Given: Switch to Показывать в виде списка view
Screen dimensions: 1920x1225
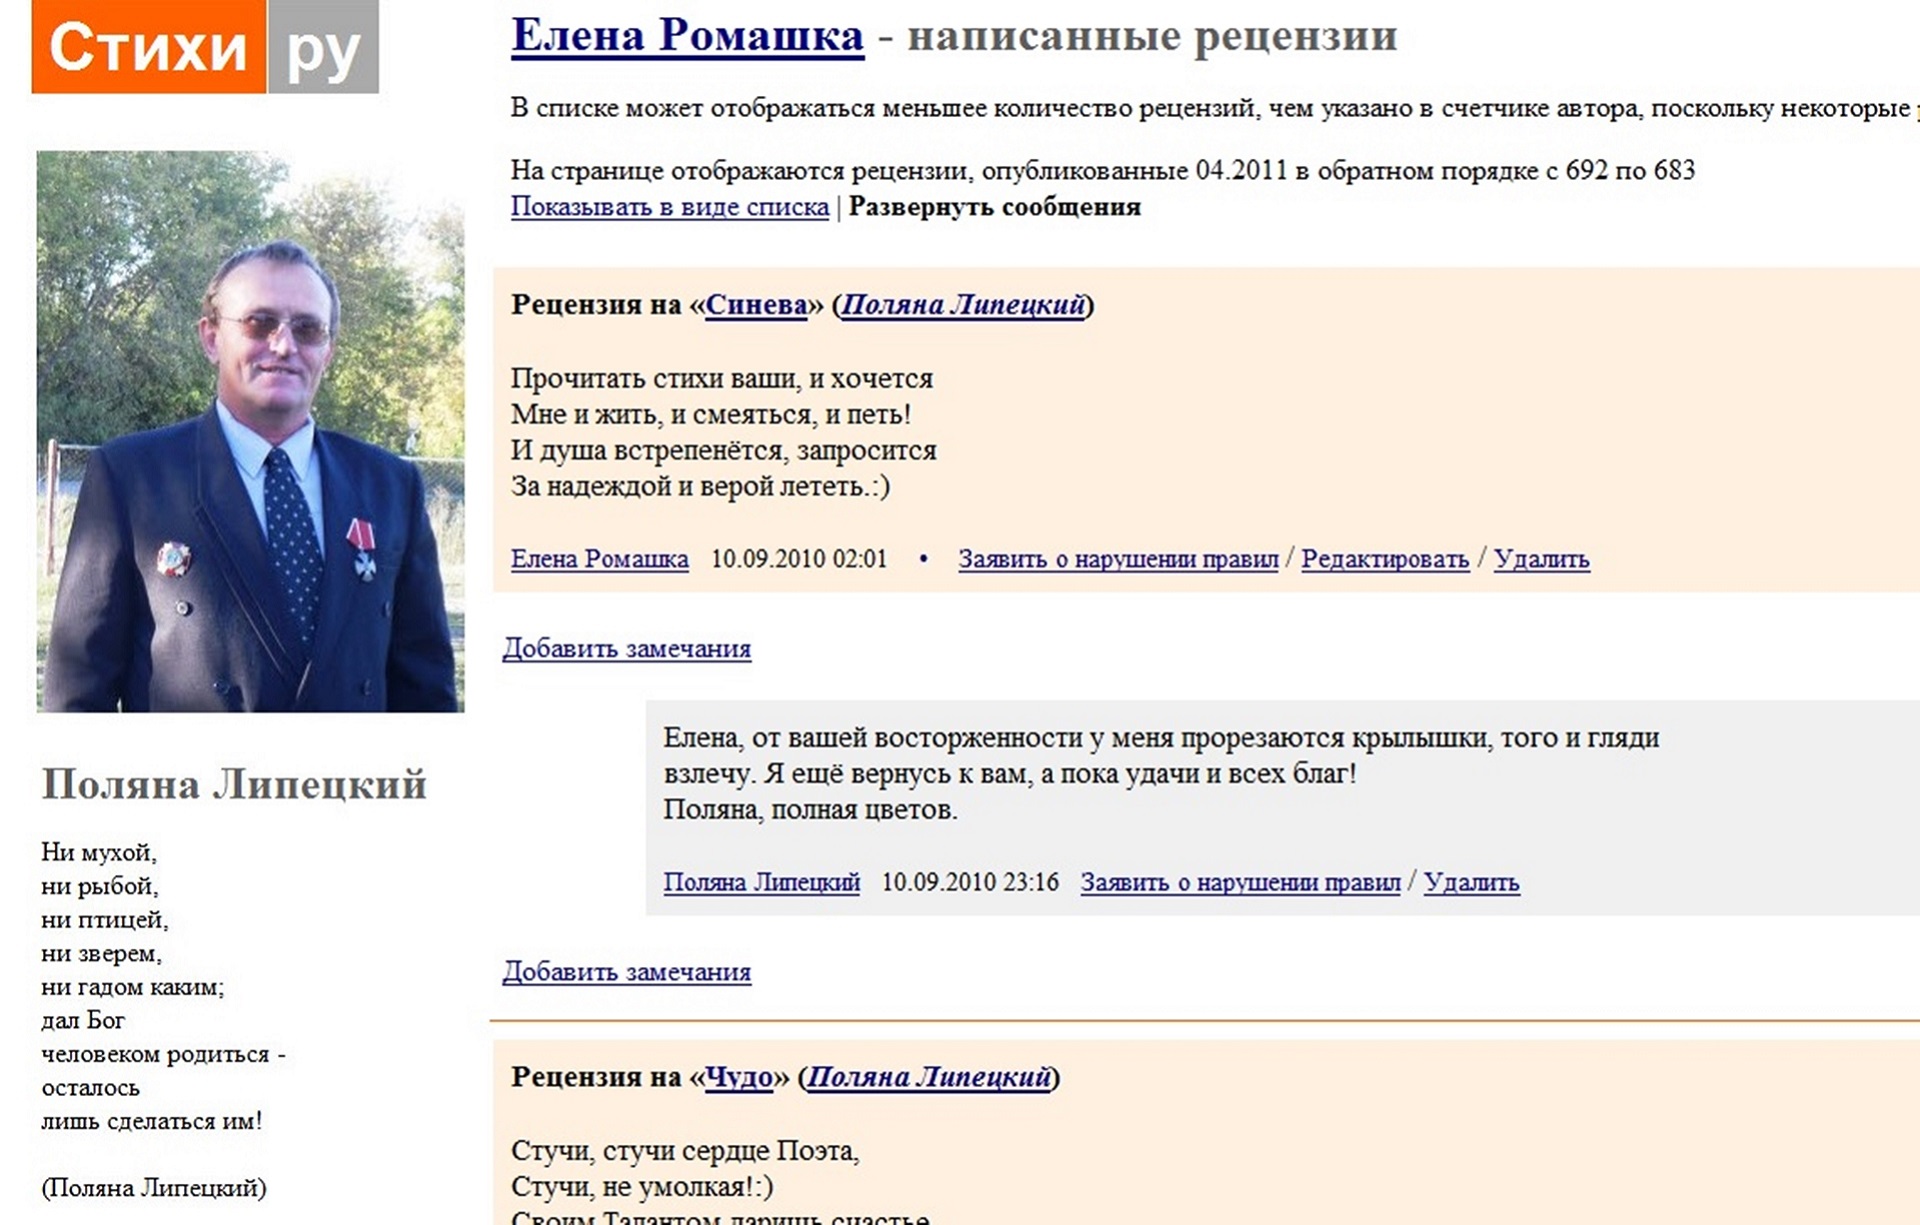Looking at the screenshot, I should click(670, 207).
